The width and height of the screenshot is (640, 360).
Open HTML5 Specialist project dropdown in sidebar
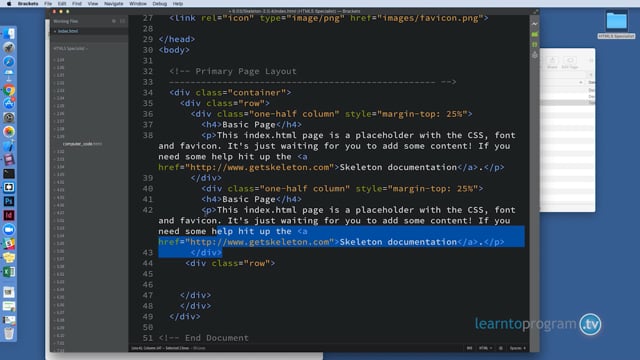pyautogui.click(x=70, y=49)
